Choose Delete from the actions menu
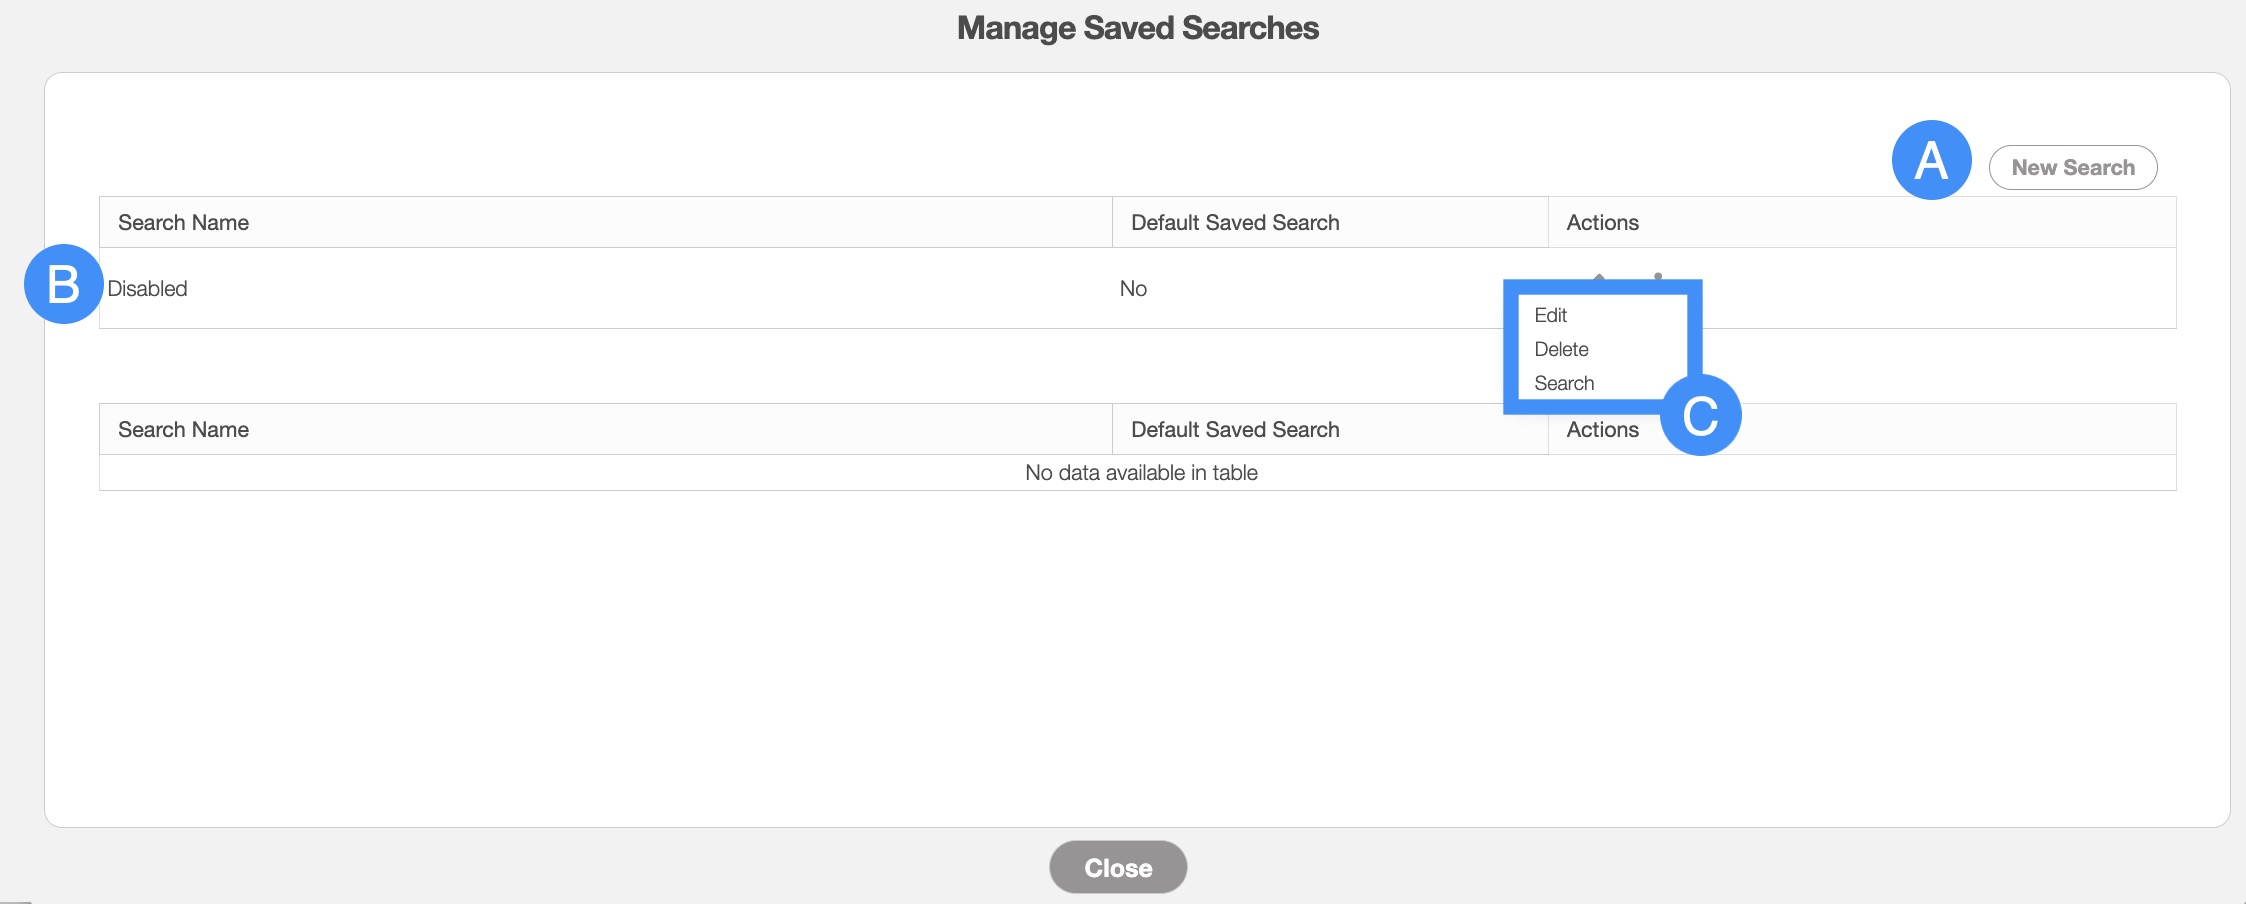 1561,349
